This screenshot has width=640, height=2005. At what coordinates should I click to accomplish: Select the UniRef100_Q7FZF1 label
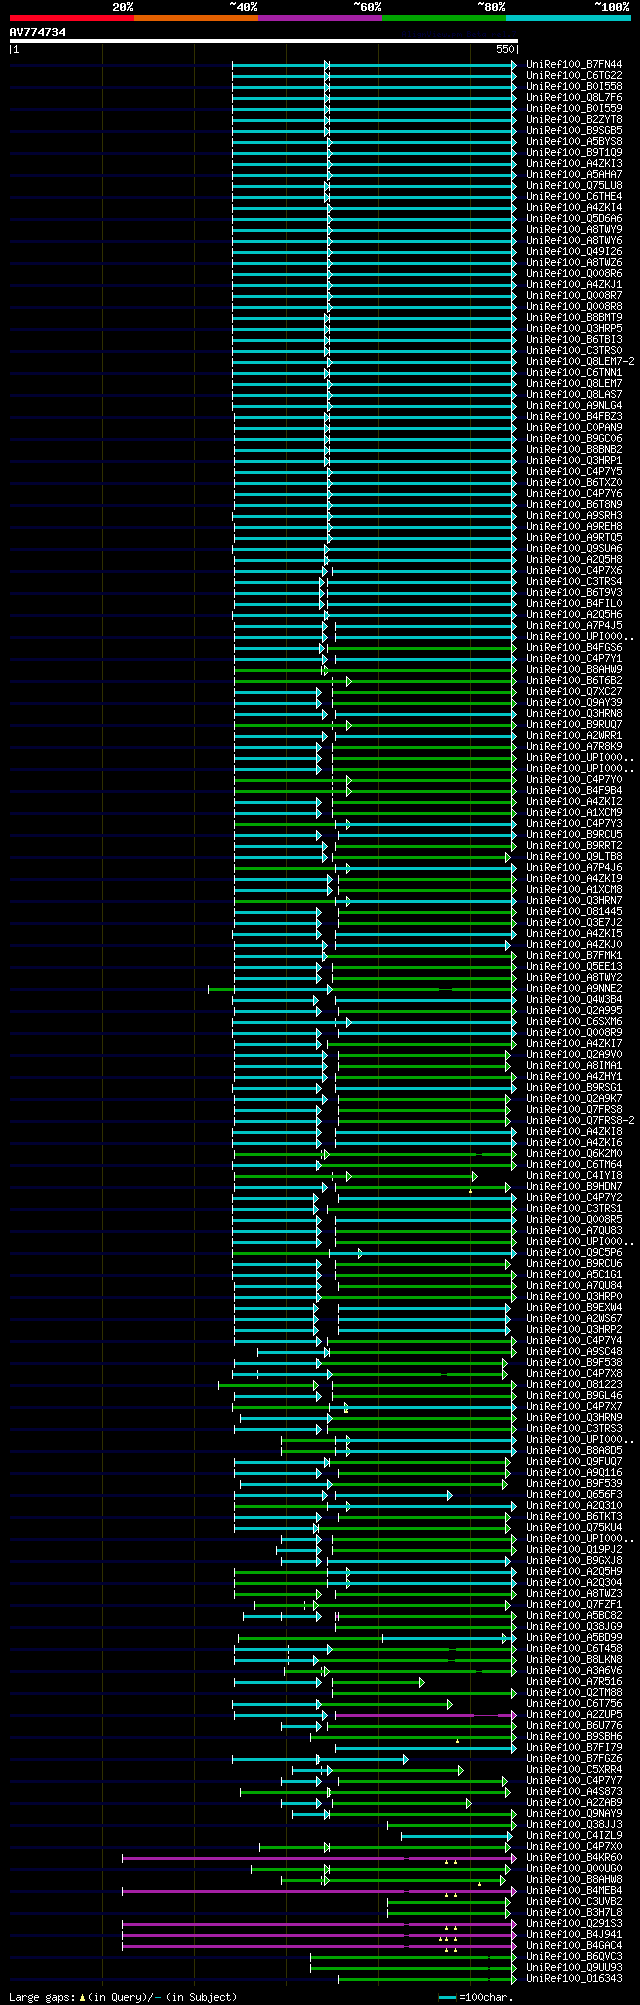pyautogui.click(x=574, y=1605)
